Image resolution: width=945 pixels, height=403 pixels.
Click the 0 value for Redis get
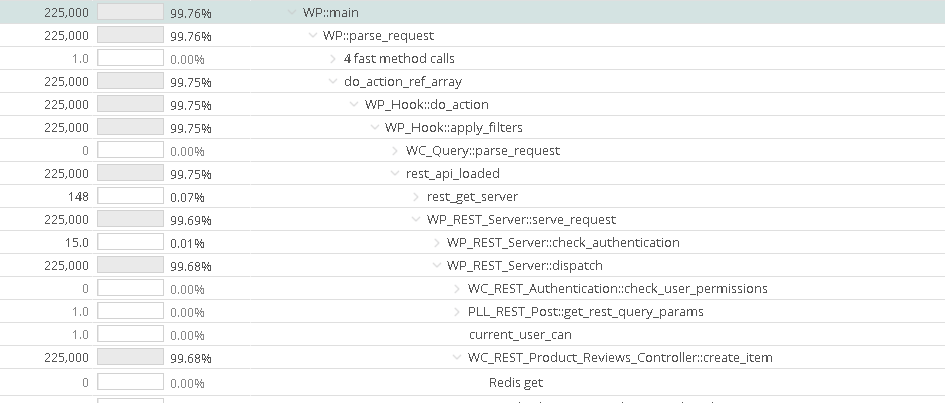85,383
